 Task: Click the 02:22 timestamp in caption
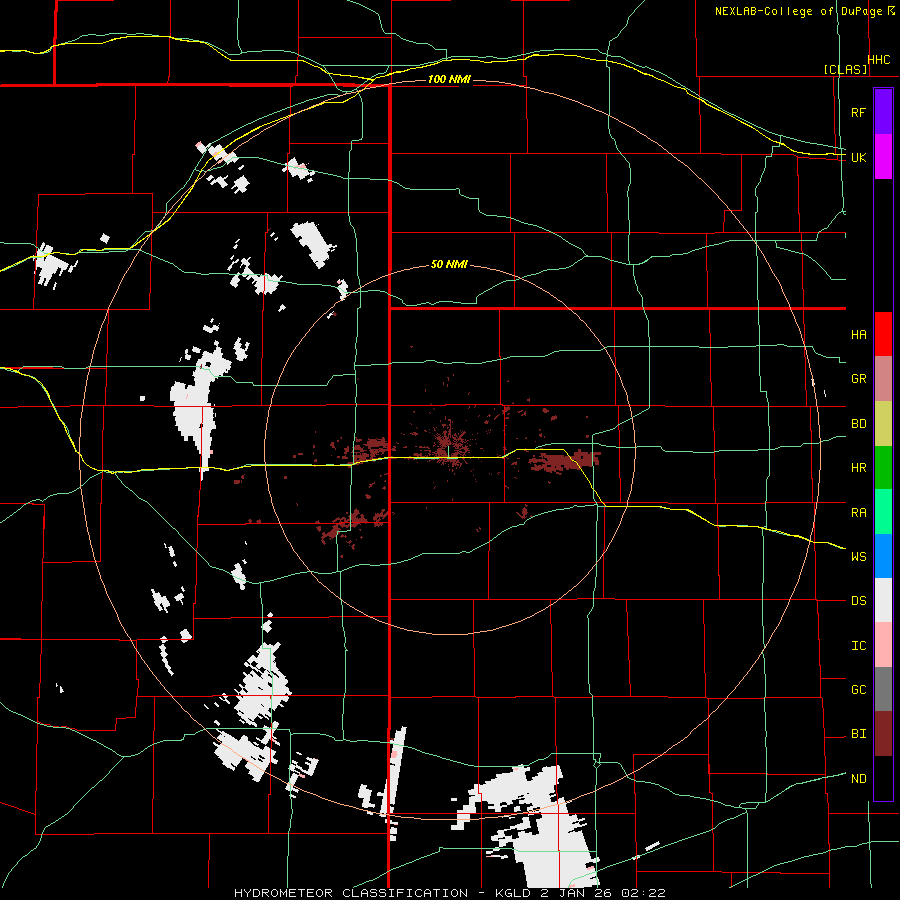[645, 893]
